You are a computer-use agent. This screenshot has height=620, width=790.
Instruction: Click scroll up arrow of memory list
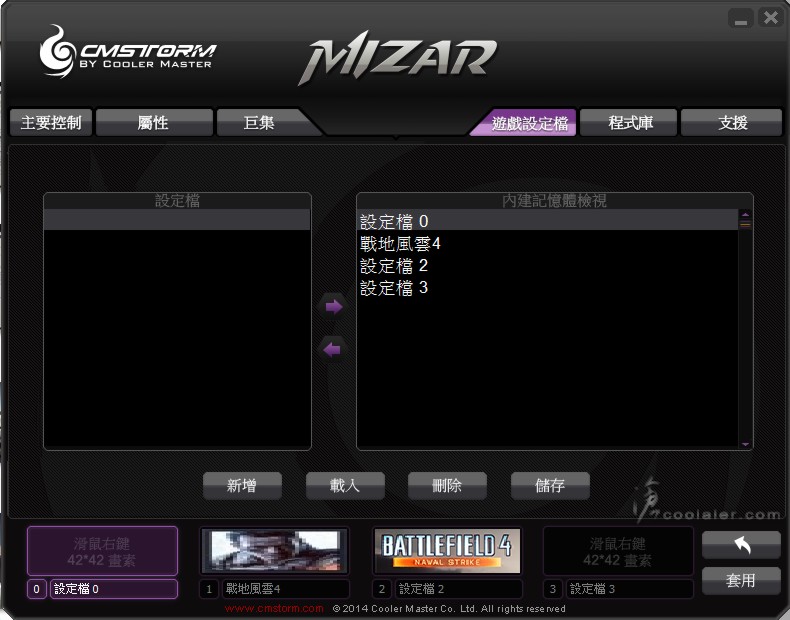(745, 215)
